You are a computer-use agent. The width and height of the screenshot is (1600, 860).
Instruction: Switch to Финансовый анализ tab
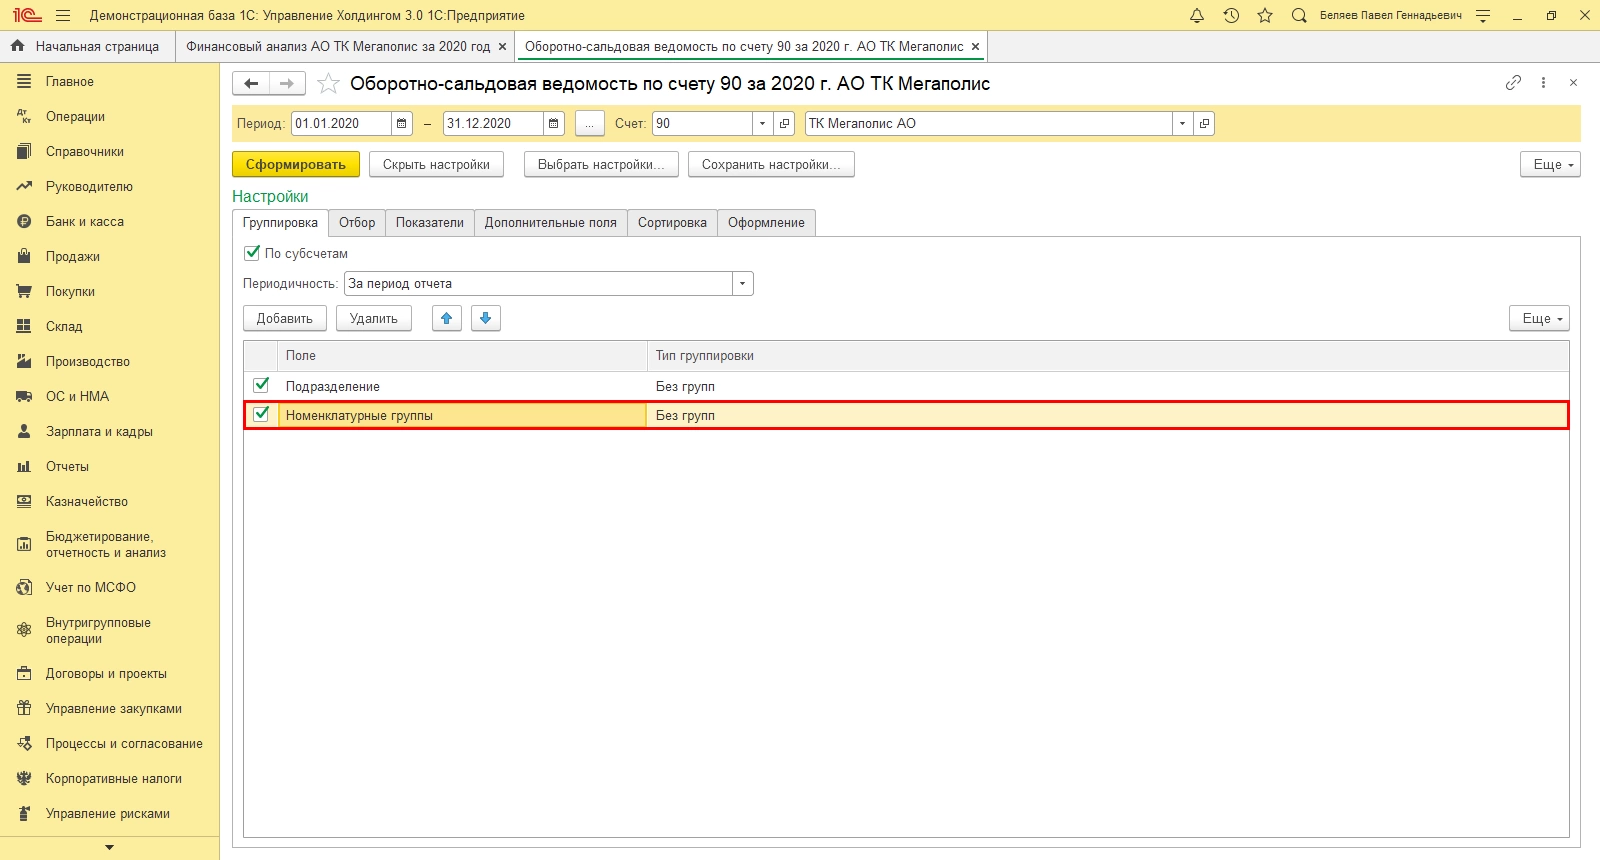(x=338, y=47)
